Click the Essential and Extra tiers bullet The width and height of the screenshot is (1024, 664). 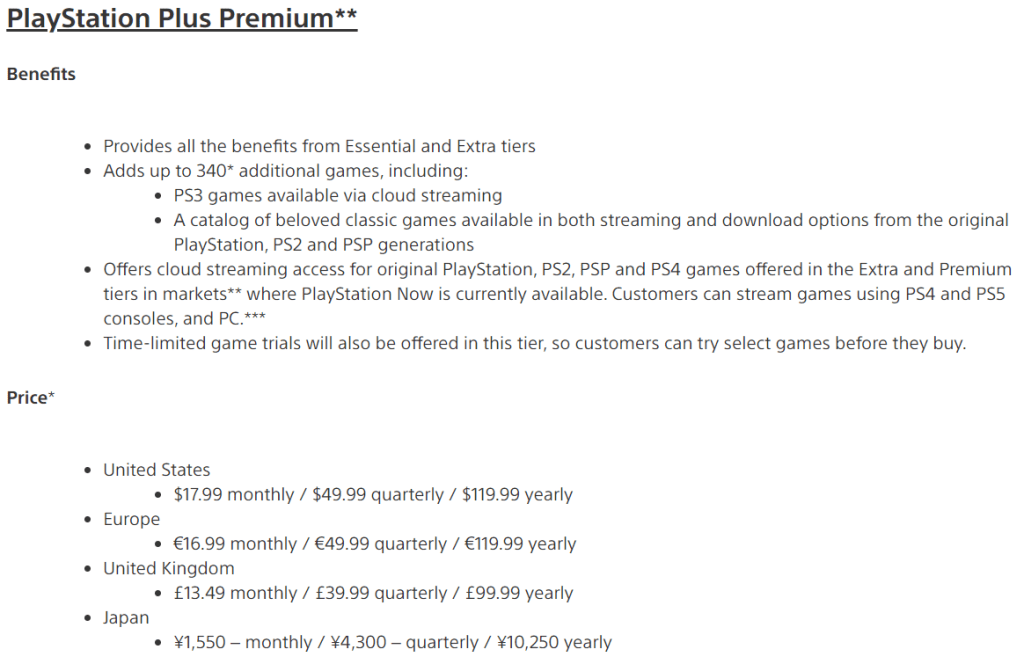[x=319, y=146]
